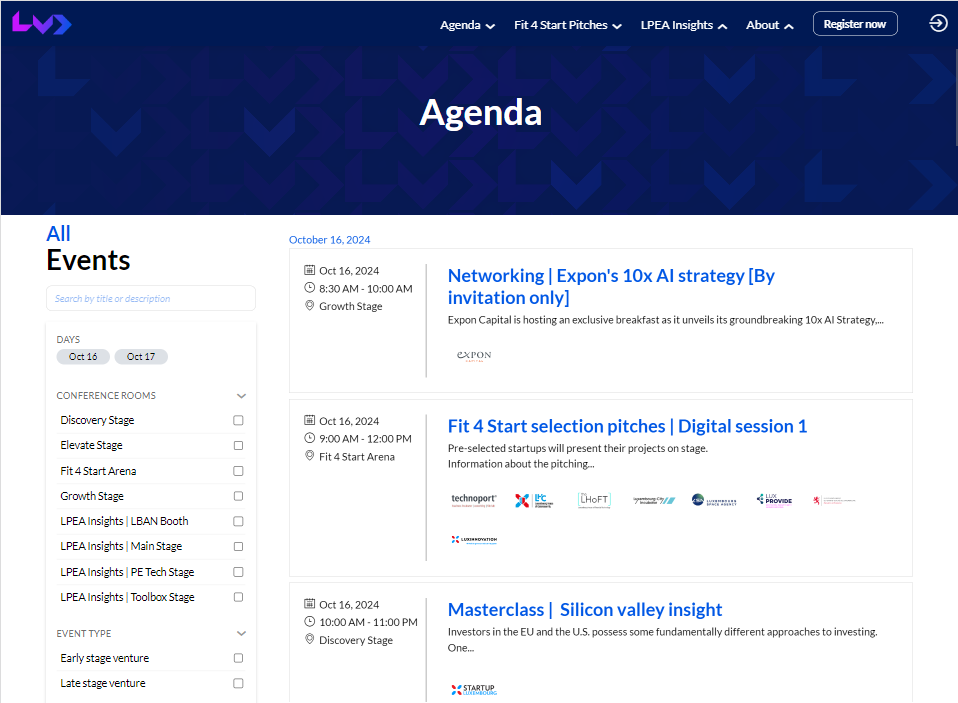Open the Agenda dropdown menu
Image resolution: width=958 pixels, height=703 pixels.
coord(467,25)
